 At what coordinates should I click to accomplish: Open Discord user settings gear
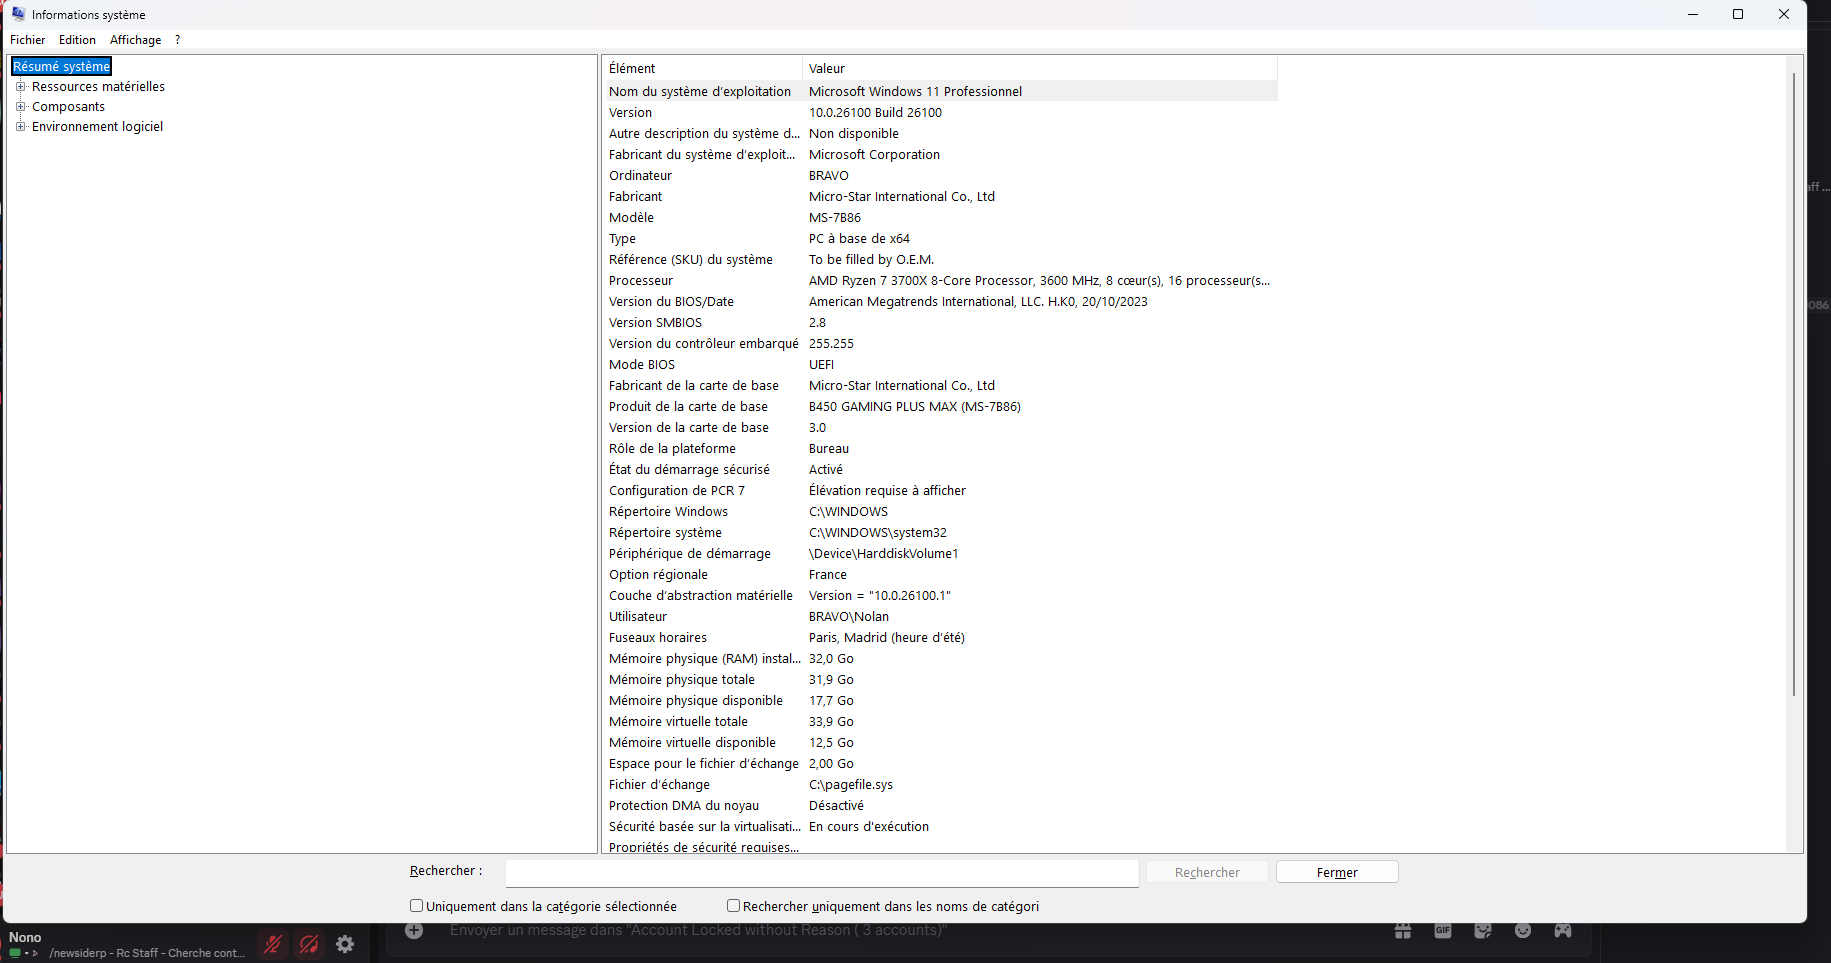345,944
